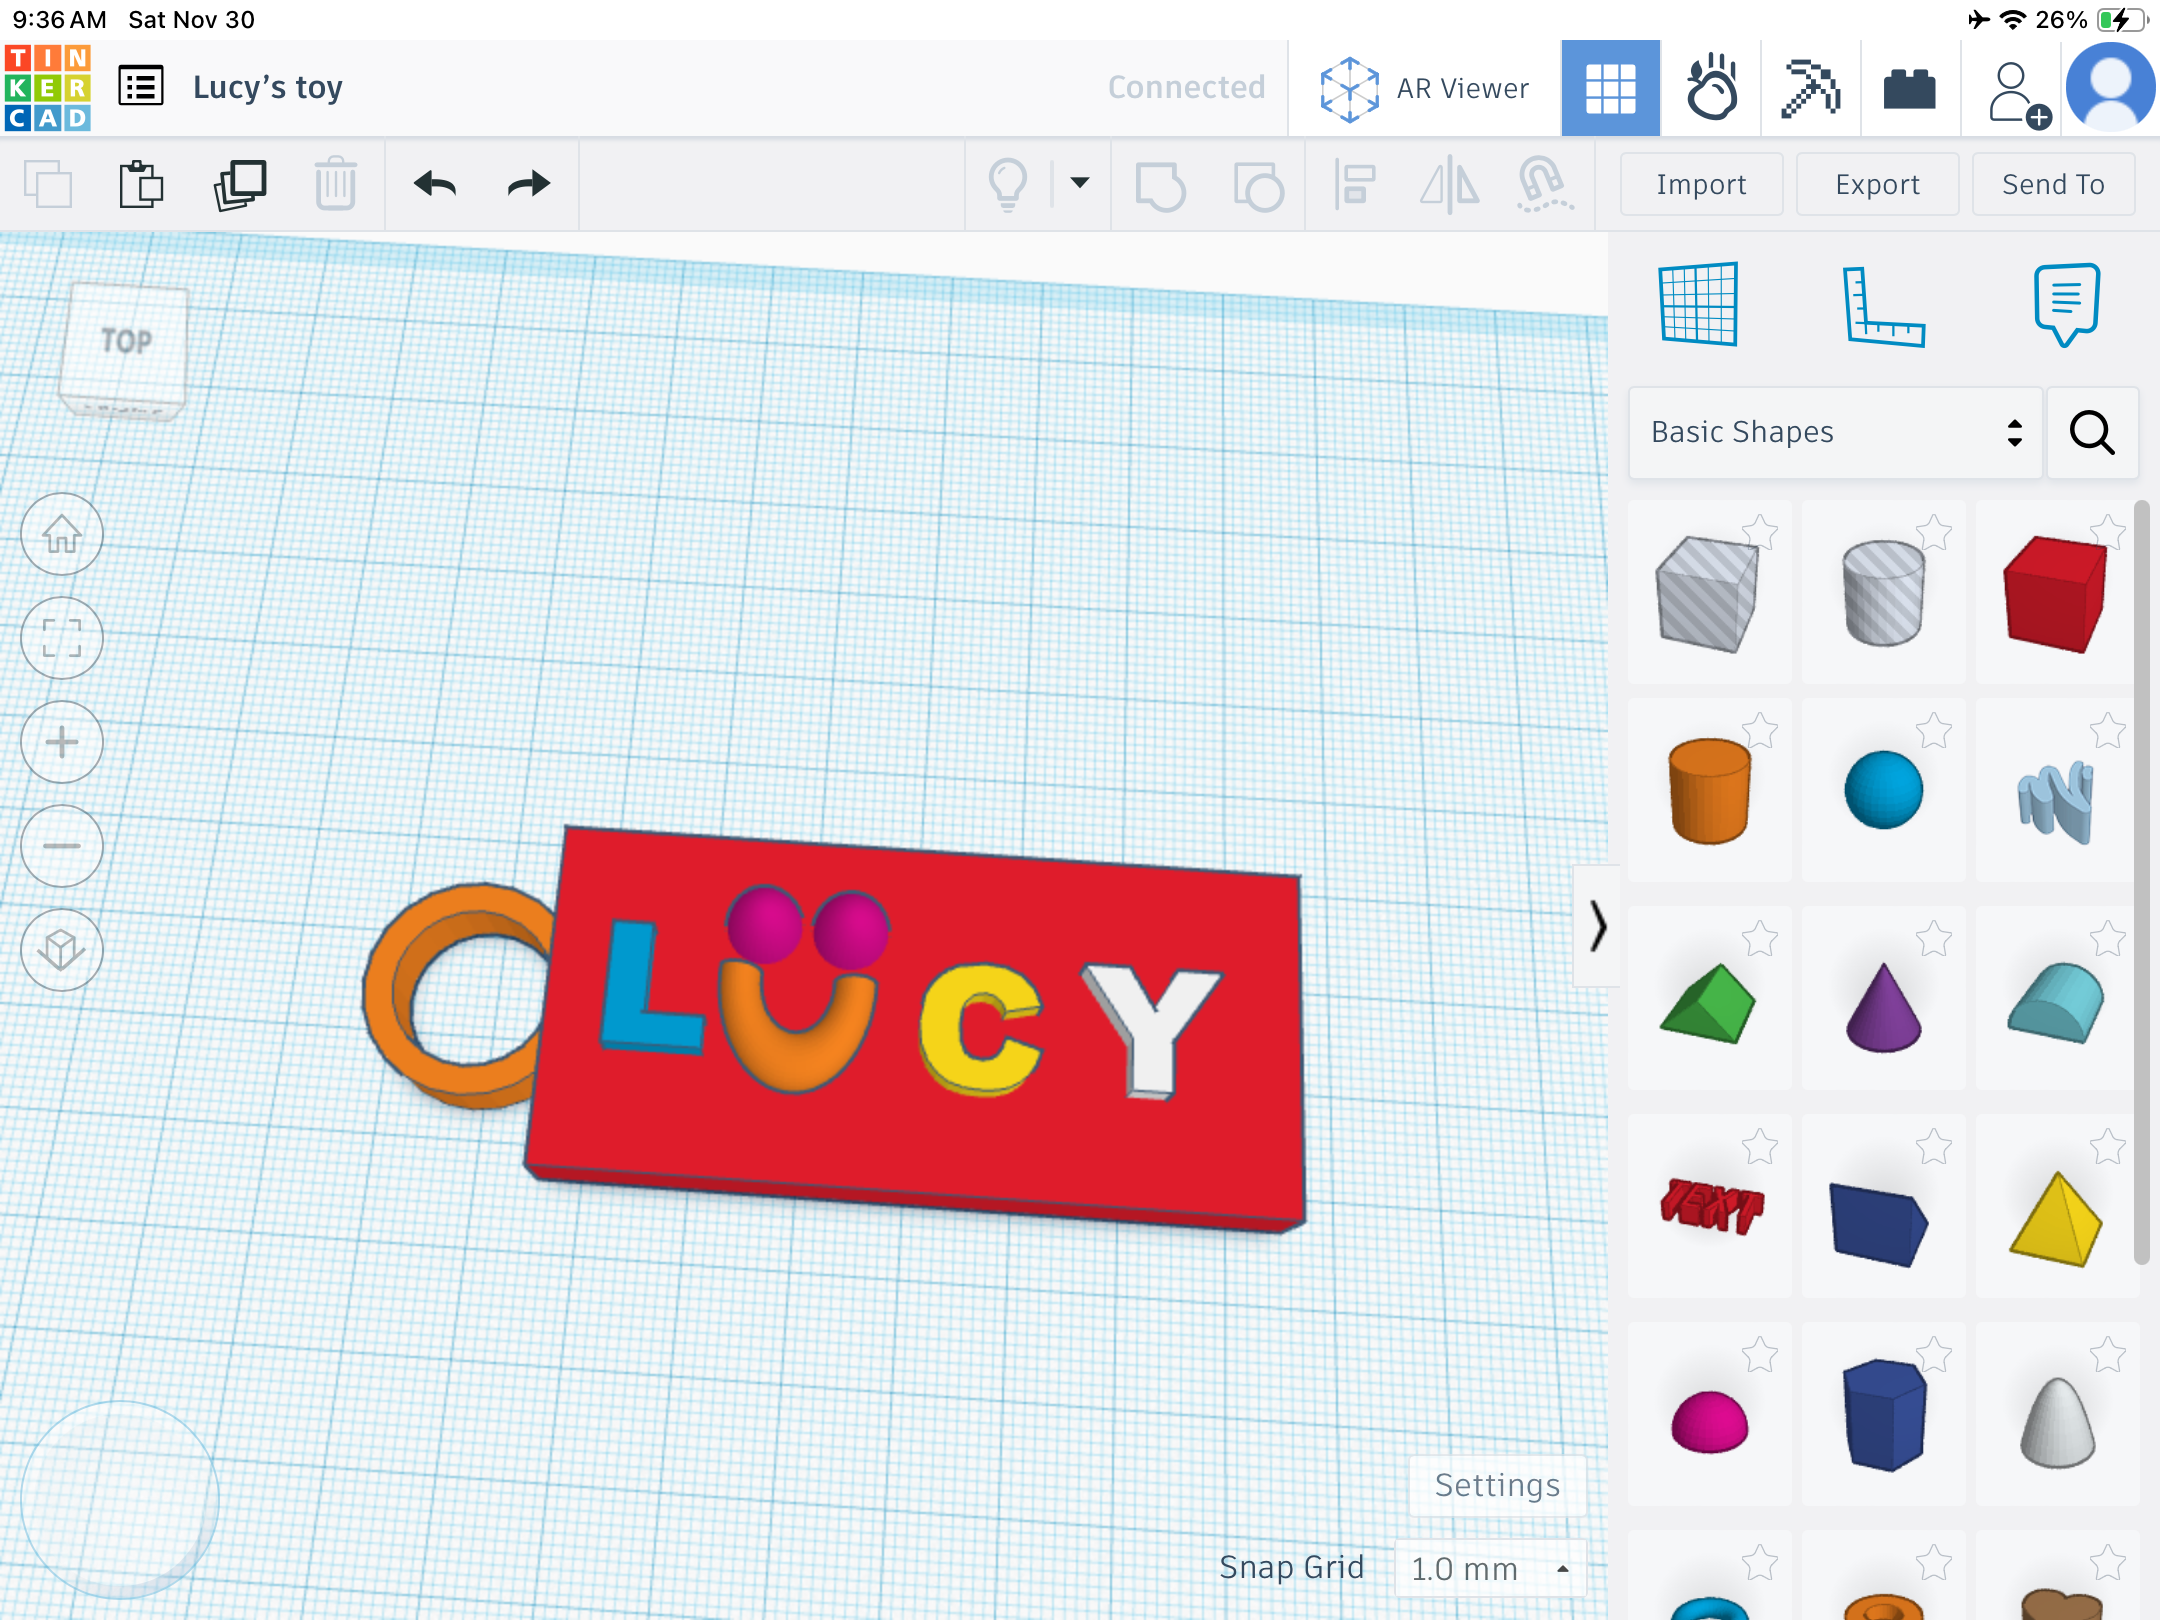Open the designs list icon
This screenshot has height=1620, width=2160.
[141, 86]
